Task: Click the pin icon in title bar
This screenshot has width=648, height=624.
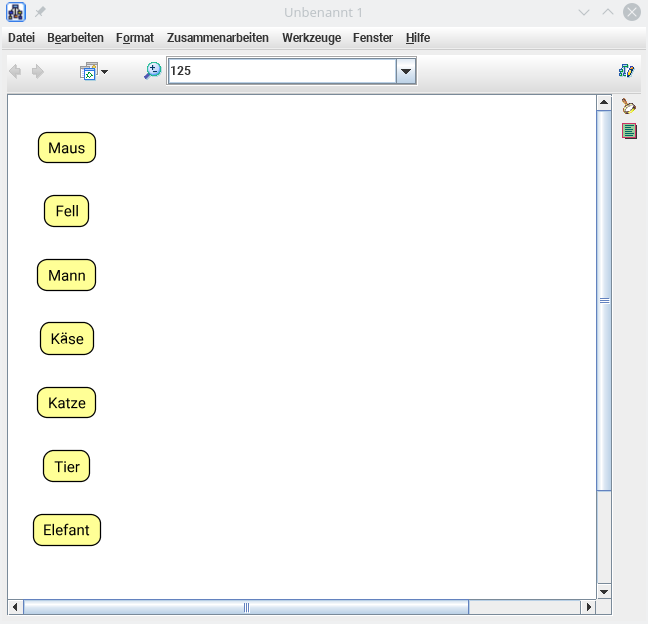Action: point(41,12)
